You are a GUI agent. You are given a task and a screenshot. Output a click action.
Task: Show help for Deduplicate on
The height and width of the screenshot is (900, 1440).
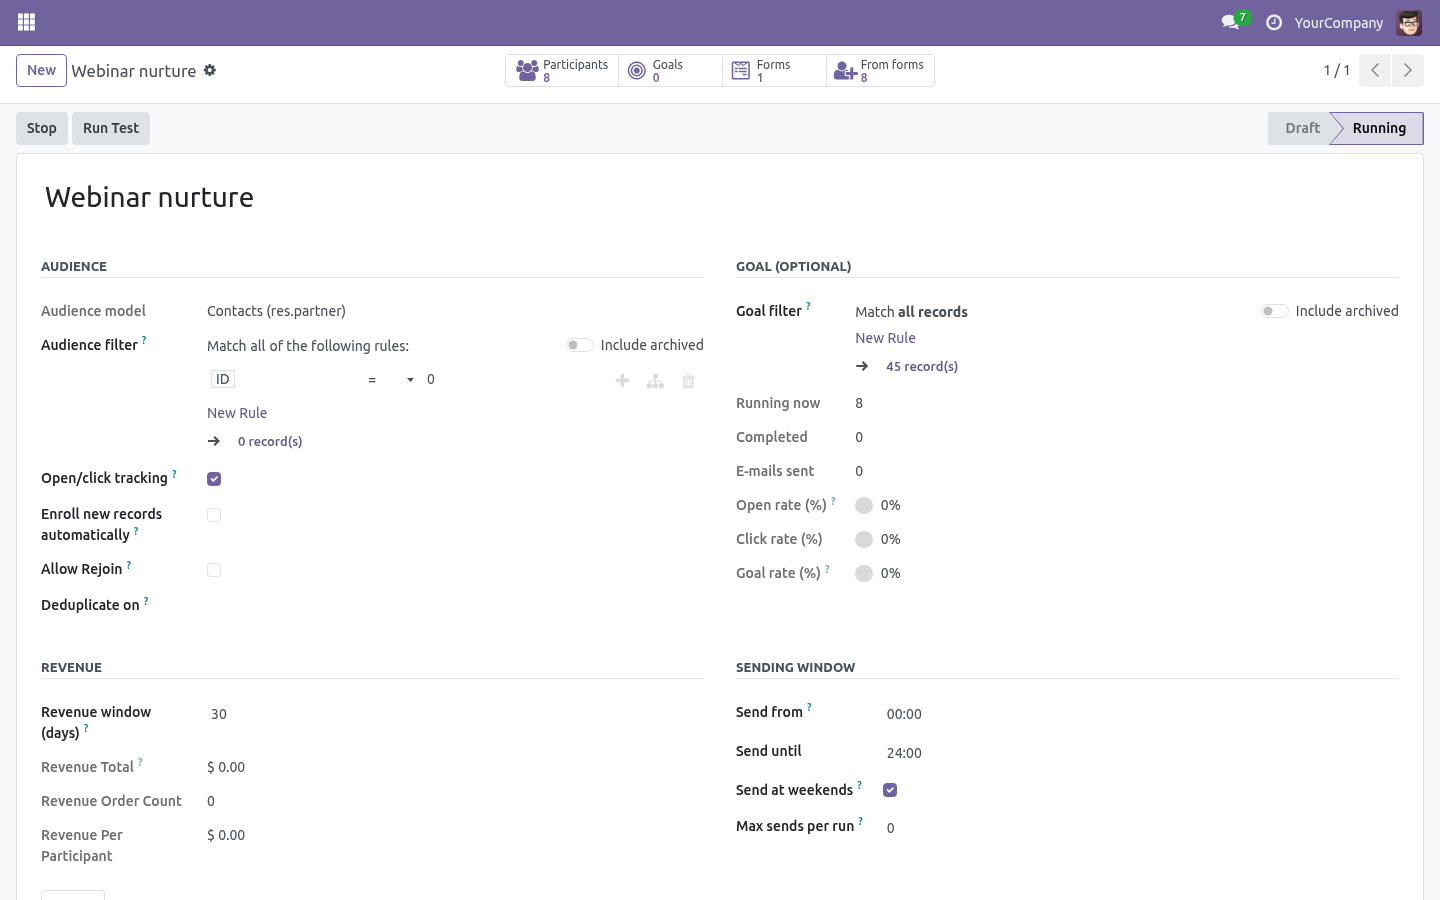[146, 600]
